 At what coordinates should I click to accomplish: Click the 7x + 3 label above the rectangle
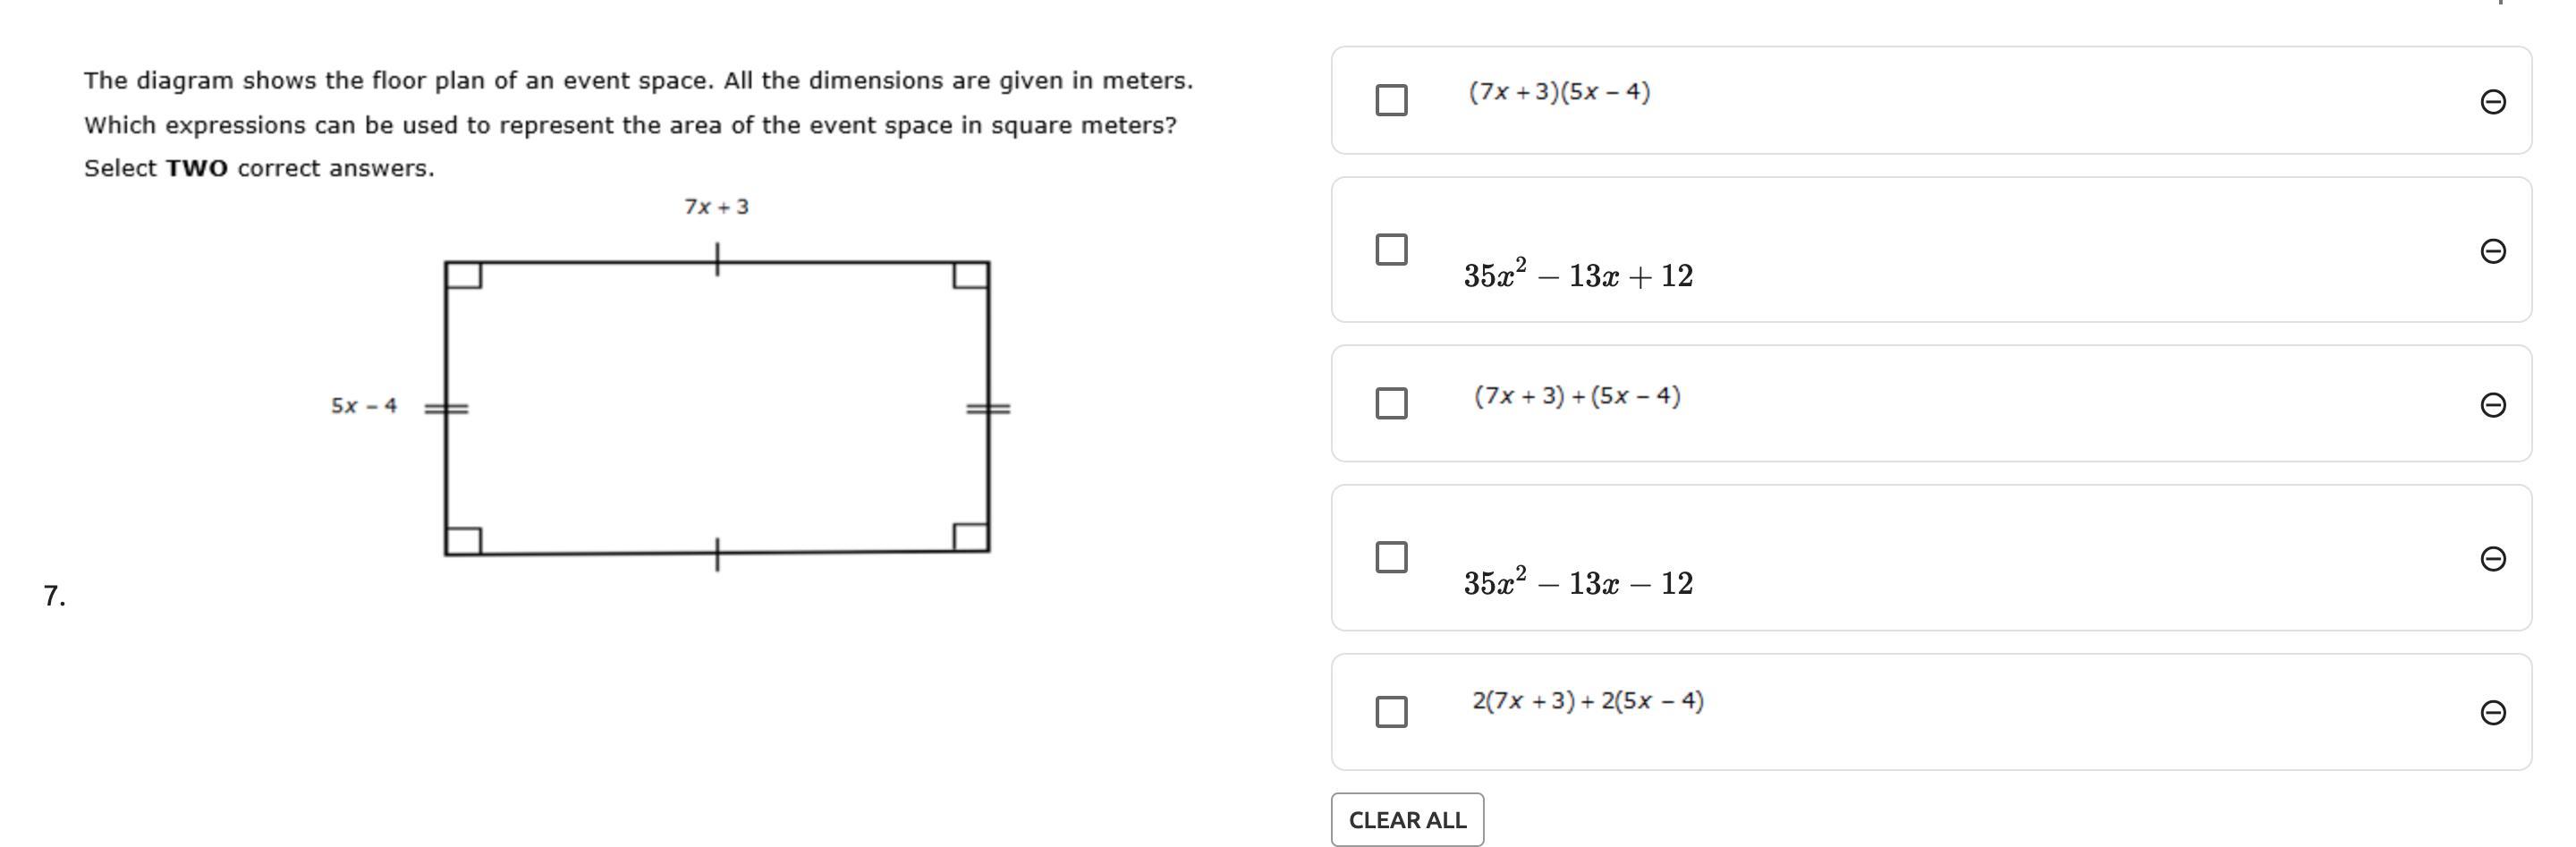point(716,207)
